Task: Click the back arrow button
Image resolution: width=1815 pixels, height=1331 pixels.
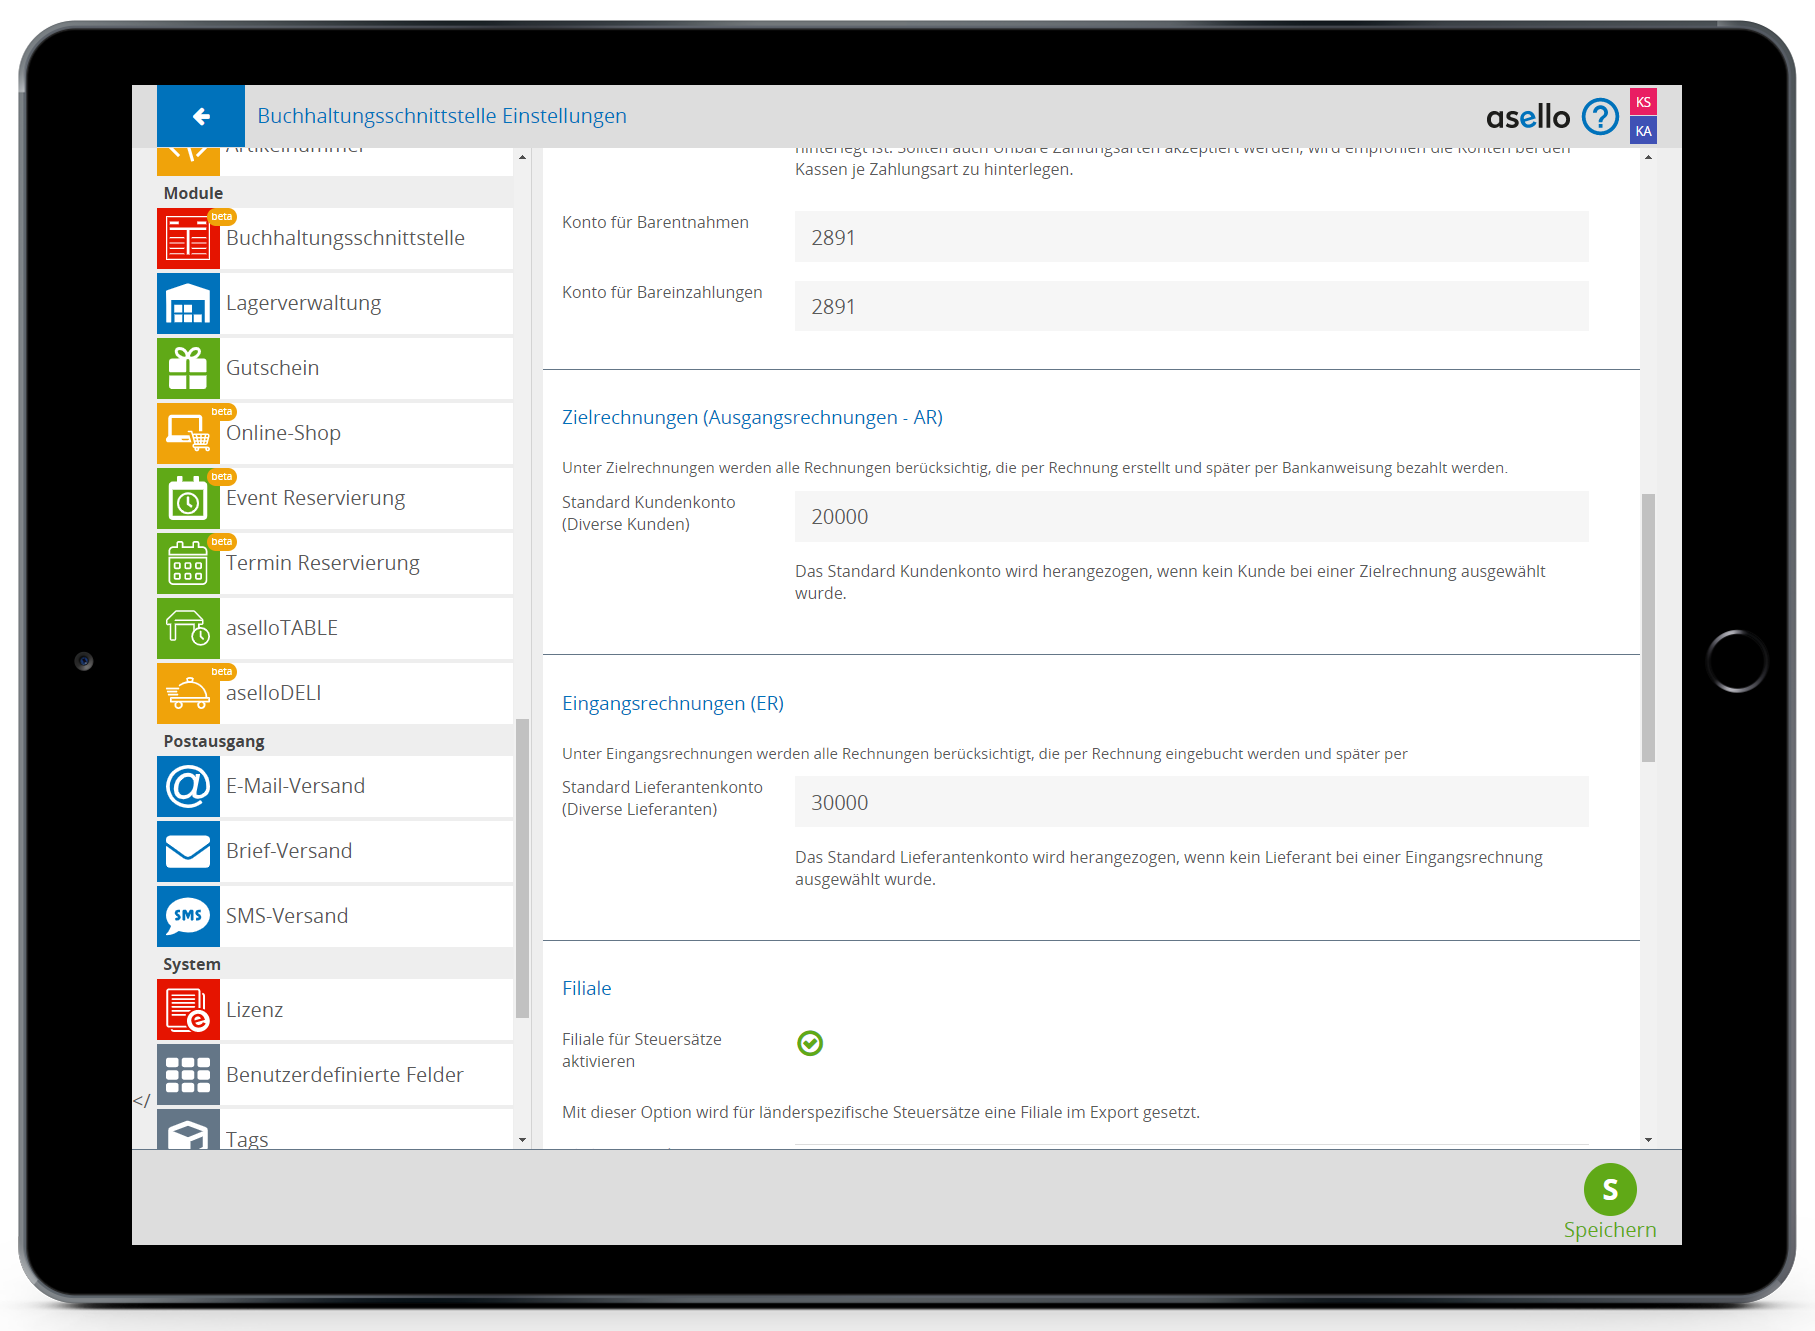Action: pos(201,116)
